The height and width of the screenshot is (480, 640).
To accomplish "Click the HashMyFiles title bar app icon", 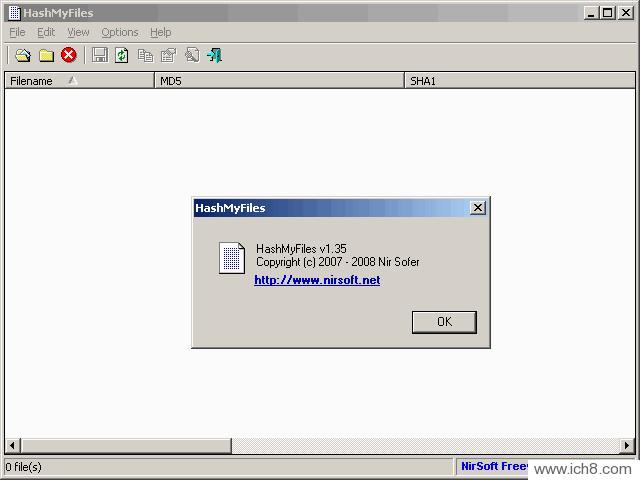I will tap(14, 13).
